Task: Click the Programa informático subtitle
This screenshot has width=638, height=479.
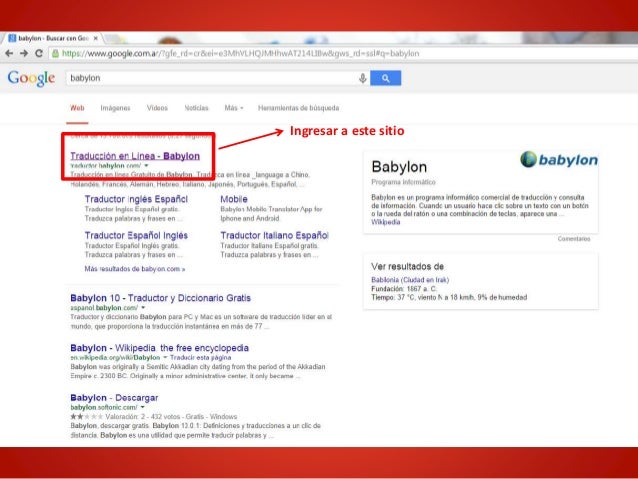Action: pyautogui.click(x=403, y=182)
